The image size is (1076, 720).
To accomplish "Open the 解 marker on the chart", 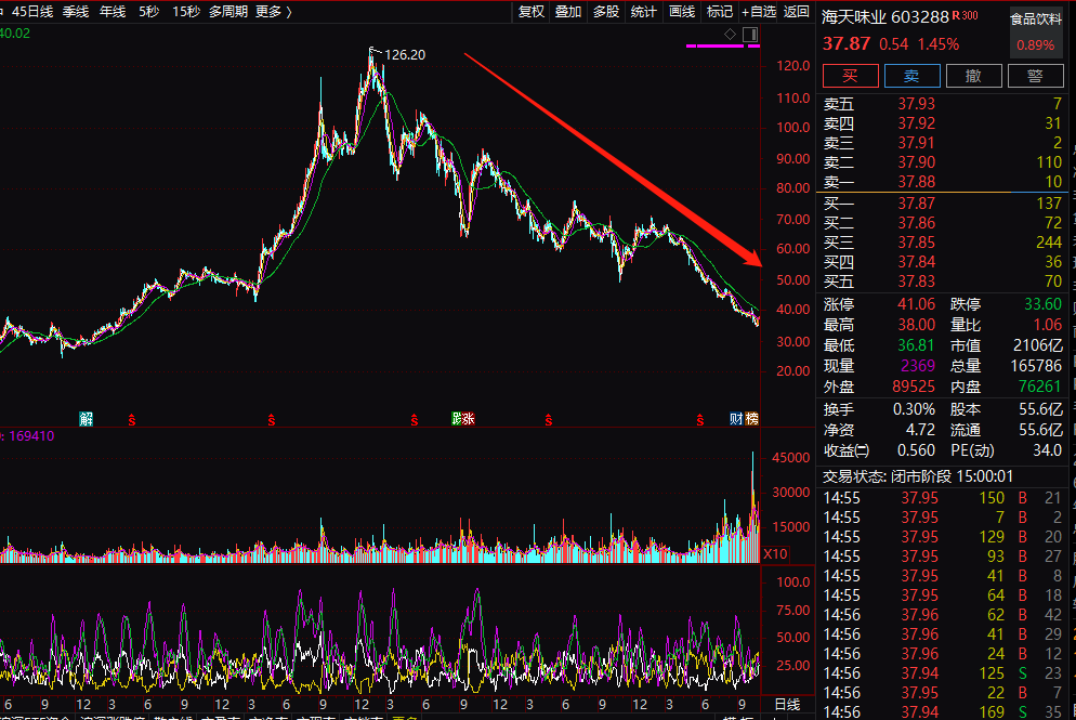I will pos(86,419).
